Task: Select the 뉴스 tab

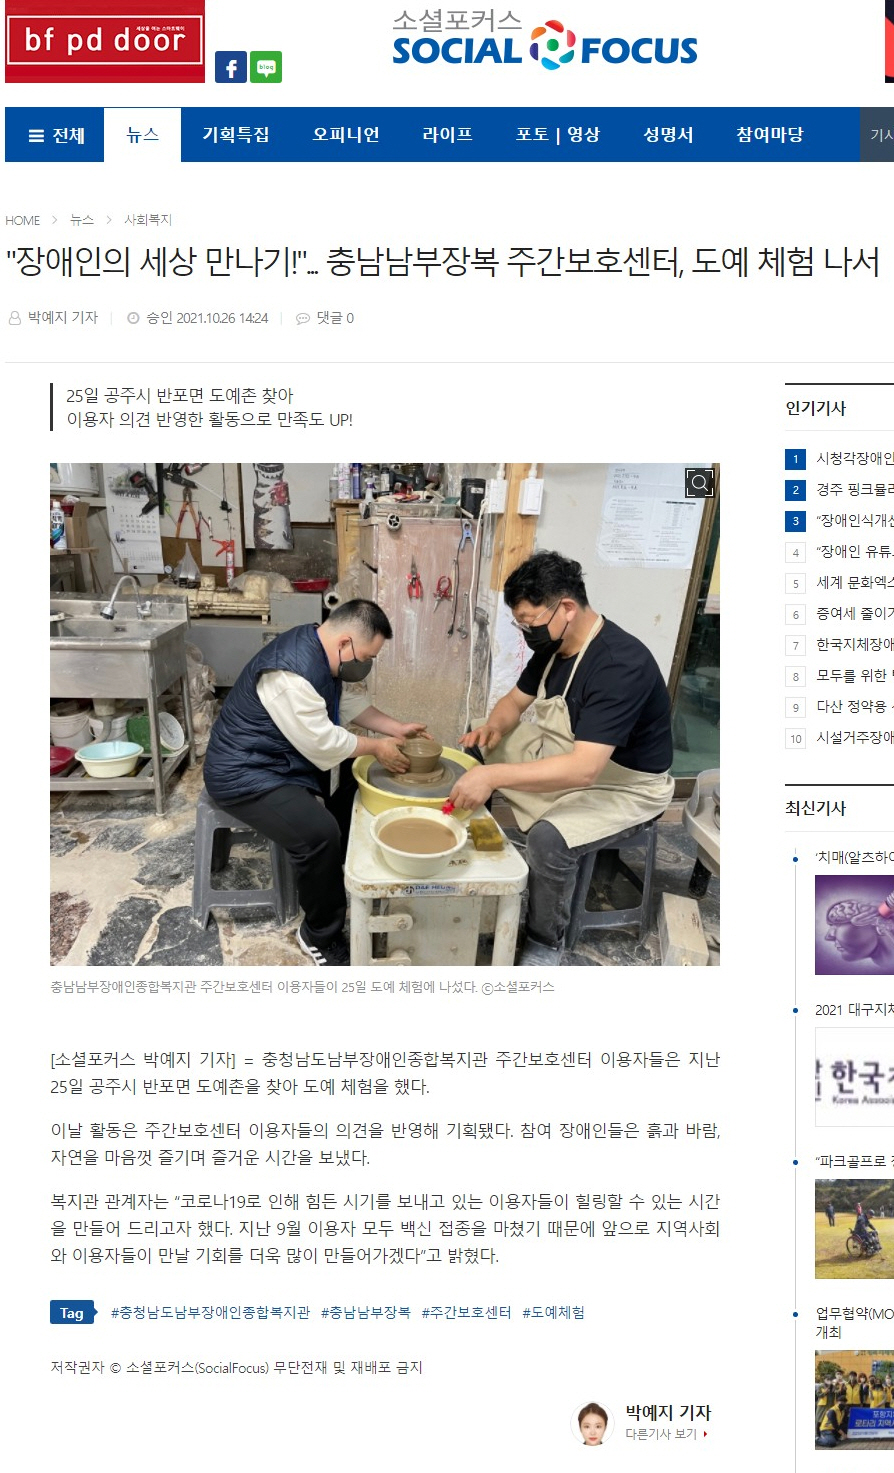Action: [x=143, y=135]
